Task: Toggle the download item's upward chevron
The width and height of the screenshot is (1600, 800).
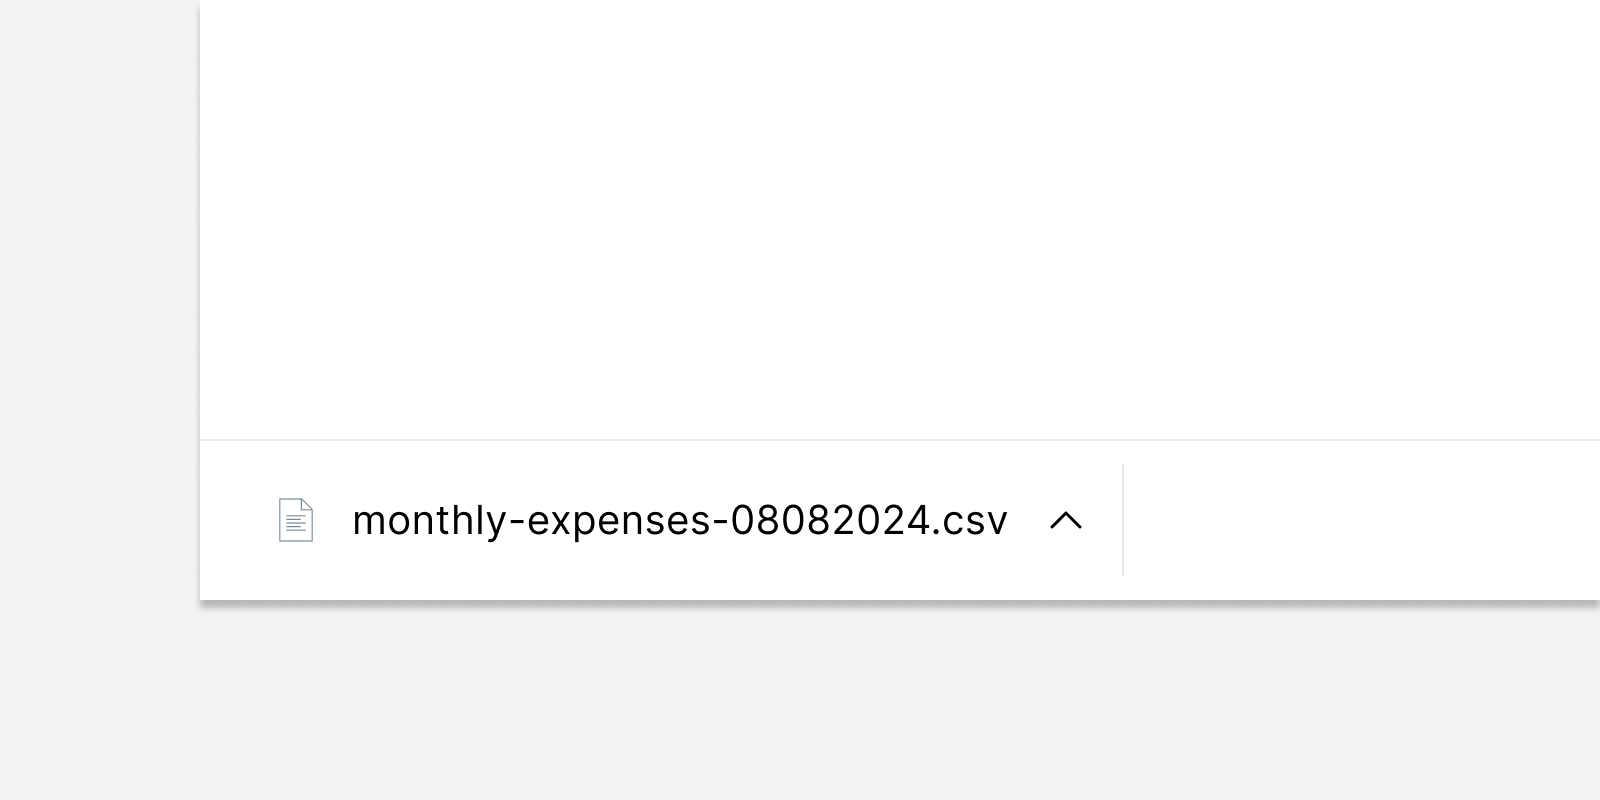Action: (1066, 520)
